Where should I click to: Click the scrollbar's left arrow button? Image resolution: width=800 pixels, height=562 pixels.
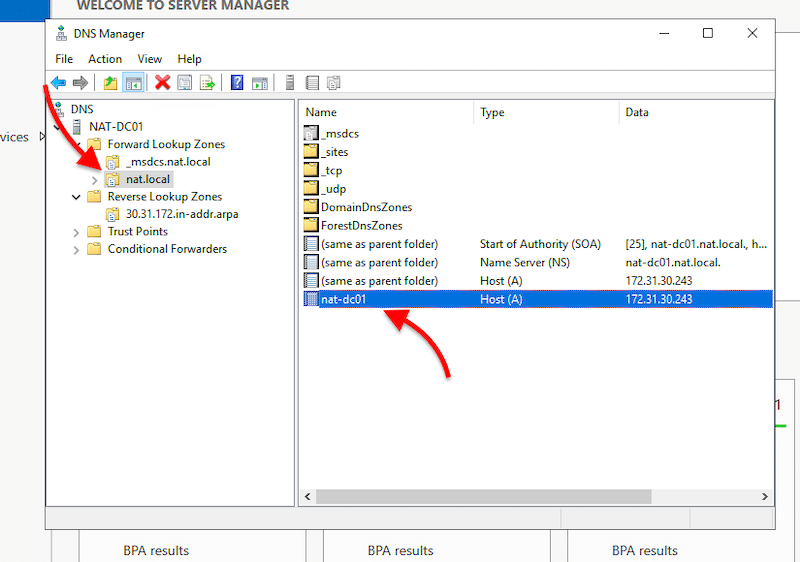tap(308, 496)
